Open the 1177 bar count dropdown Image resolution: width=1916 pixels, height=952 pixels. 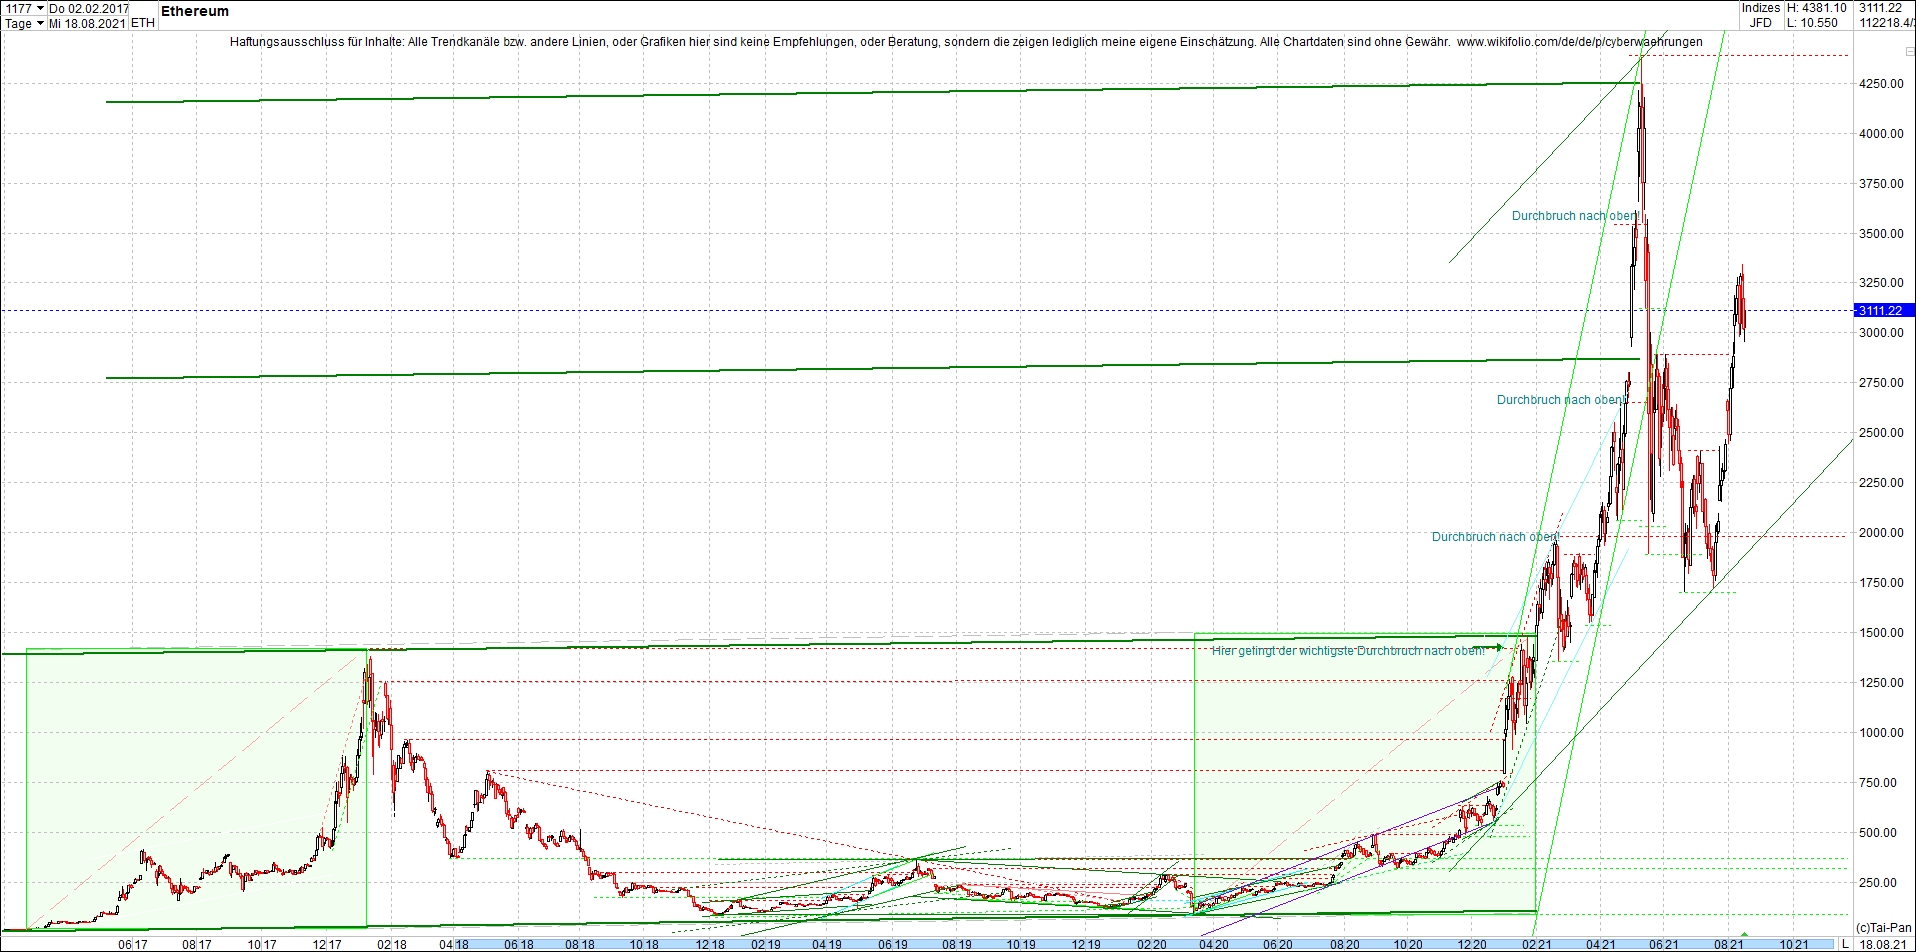40,8
